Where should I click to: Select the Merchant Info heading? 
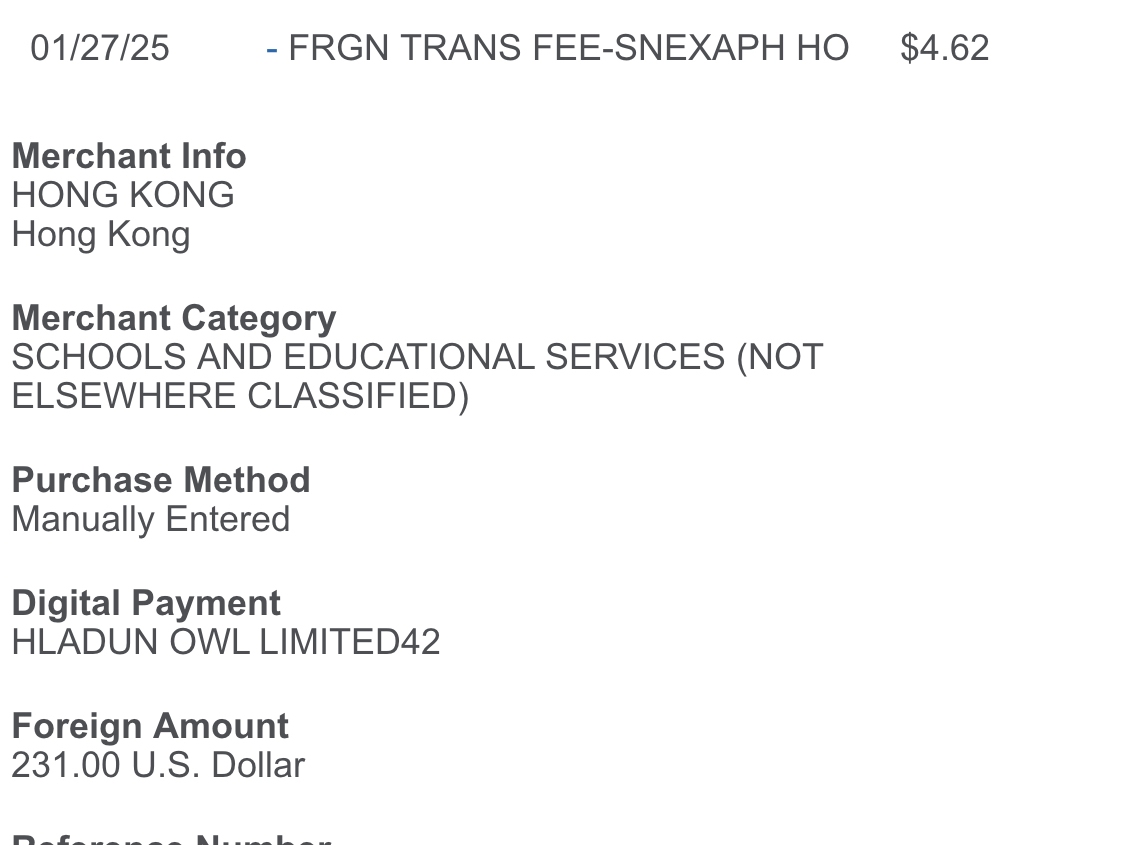click(129, 156)
